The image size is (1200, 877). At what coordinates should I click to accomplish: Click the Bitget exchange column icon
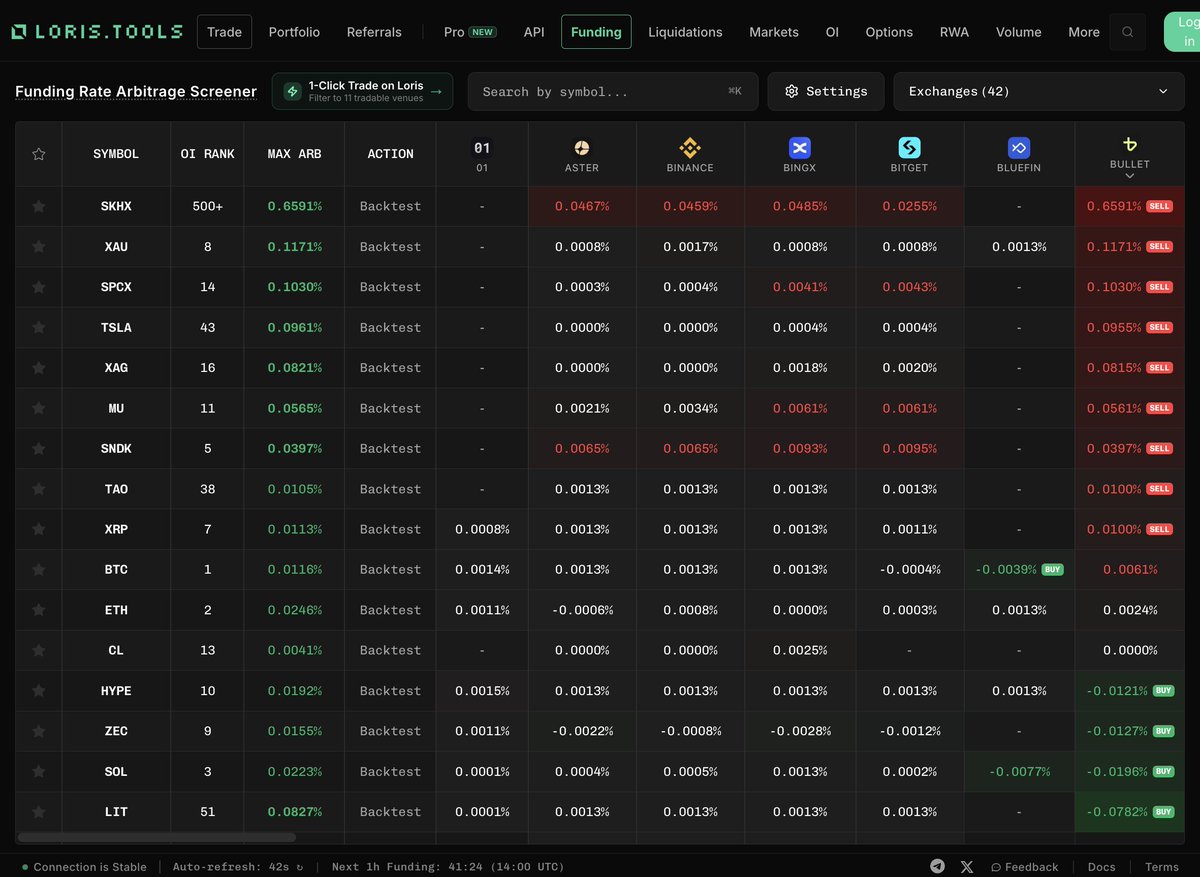click(909, 148)
